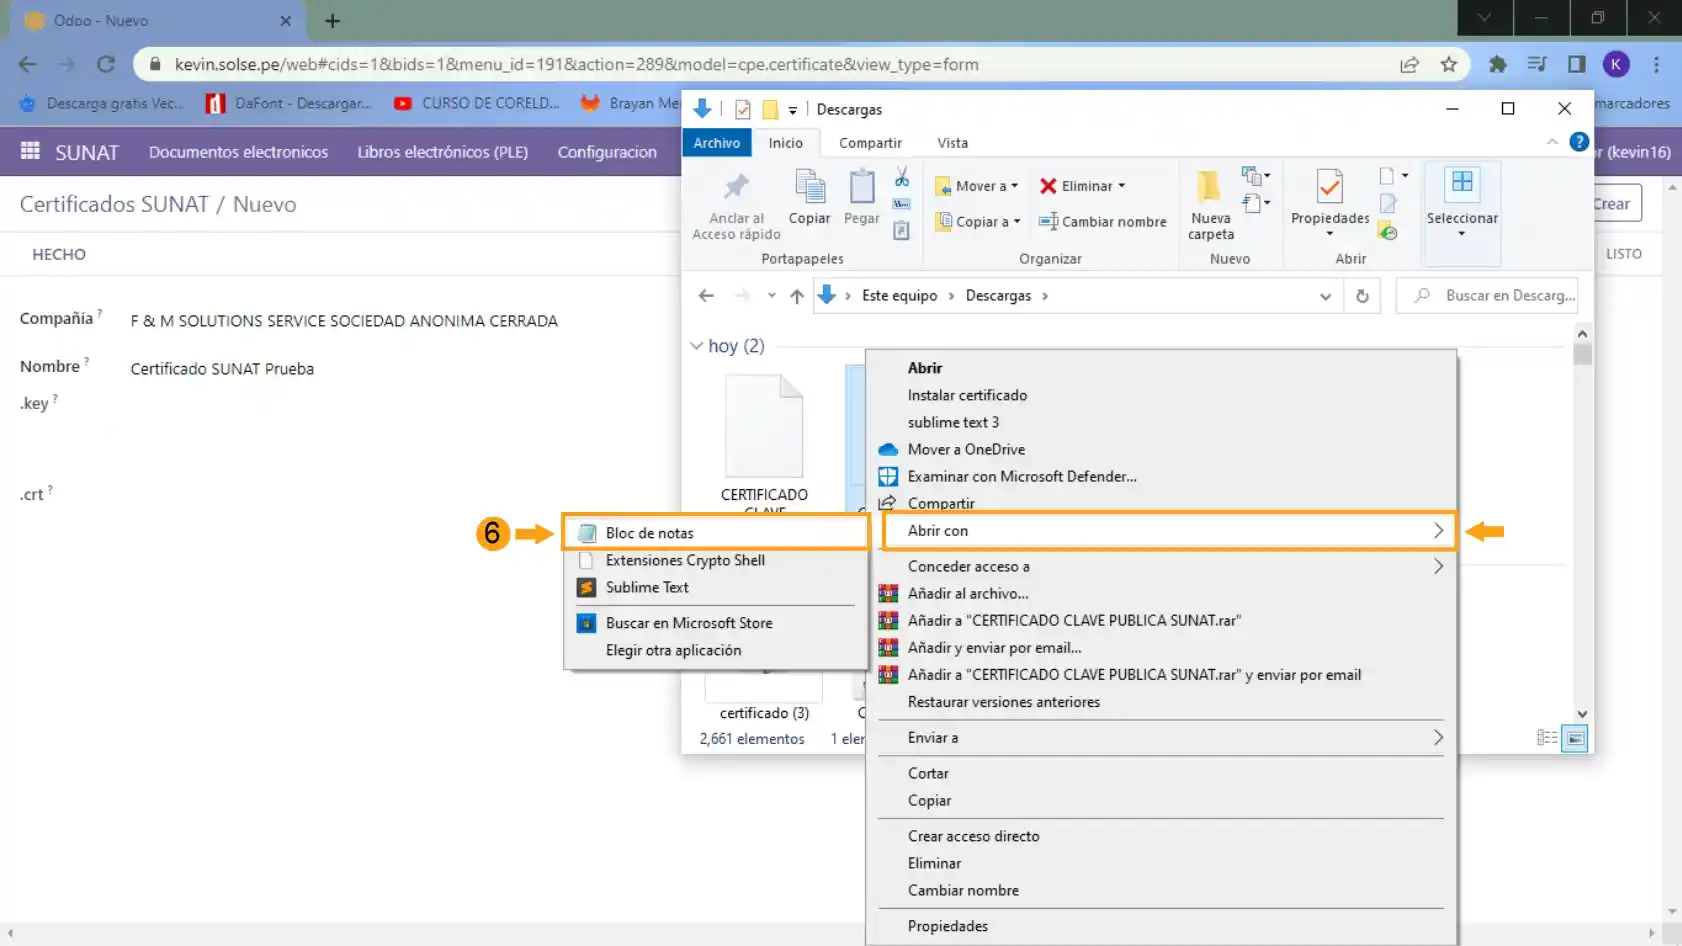Click the Explorer help question mark icon
This screenshot has height=946, width=1682.
pyautogui.click(x=1578, y=142)
